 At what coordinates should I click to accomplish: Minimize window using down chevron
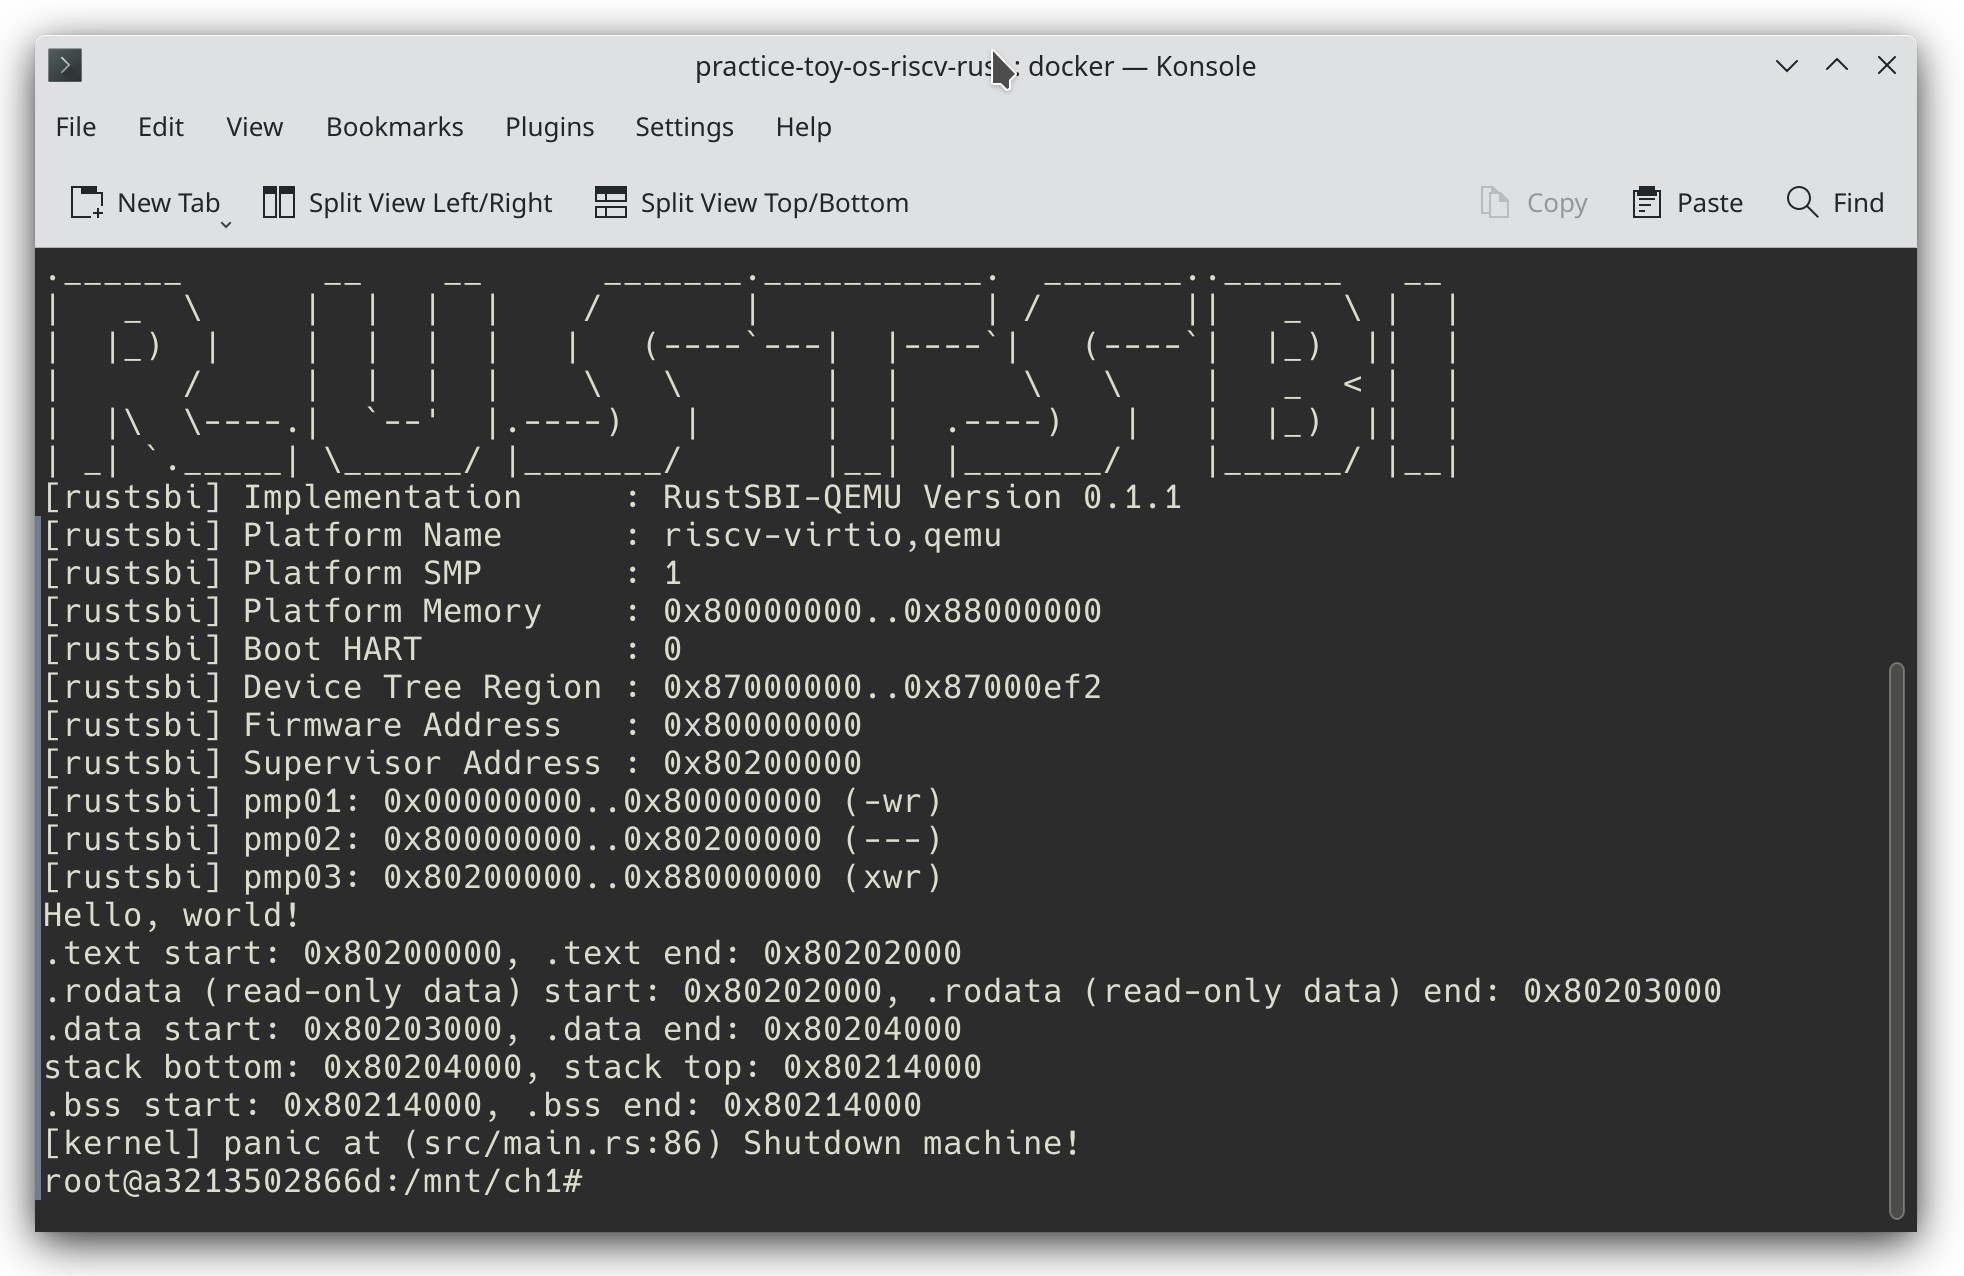1786,66
